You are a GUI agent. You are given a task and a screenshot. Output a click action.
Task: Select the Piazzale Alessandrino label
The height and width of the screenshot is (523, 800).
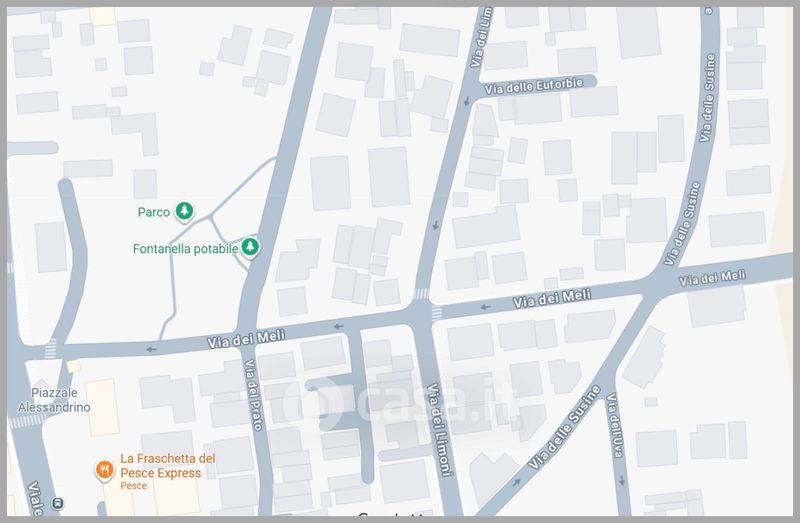click(x=54, y=401)
